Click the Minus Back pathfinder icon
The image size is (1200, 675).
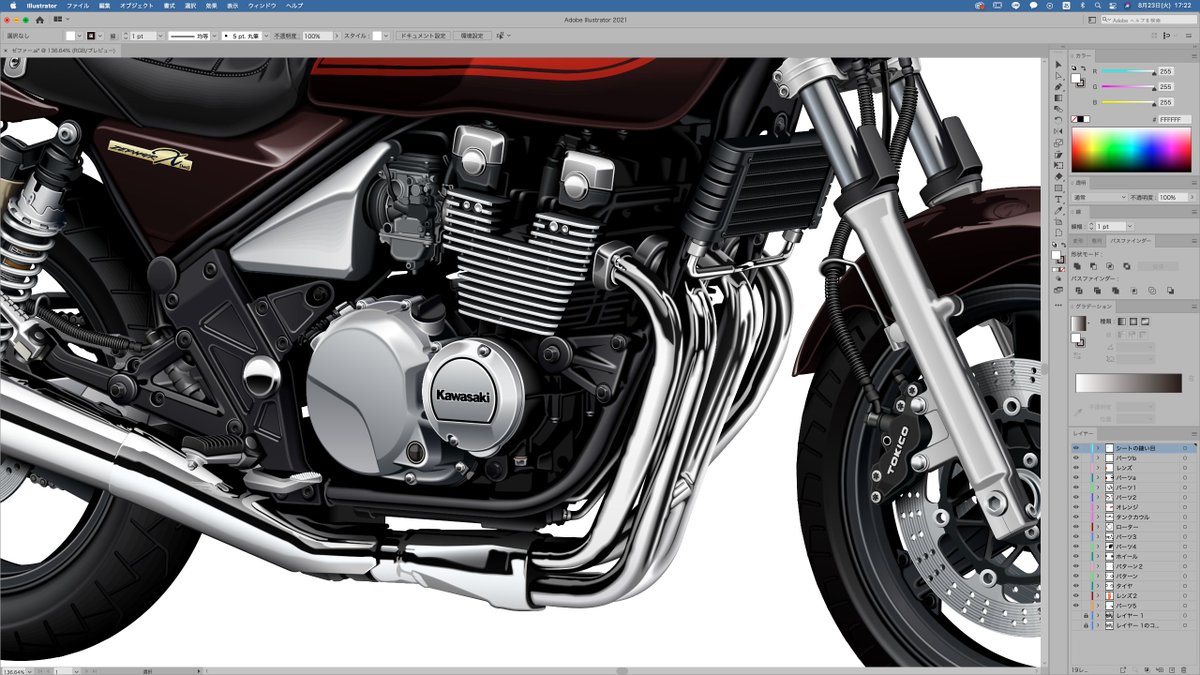coord(1170,291)
